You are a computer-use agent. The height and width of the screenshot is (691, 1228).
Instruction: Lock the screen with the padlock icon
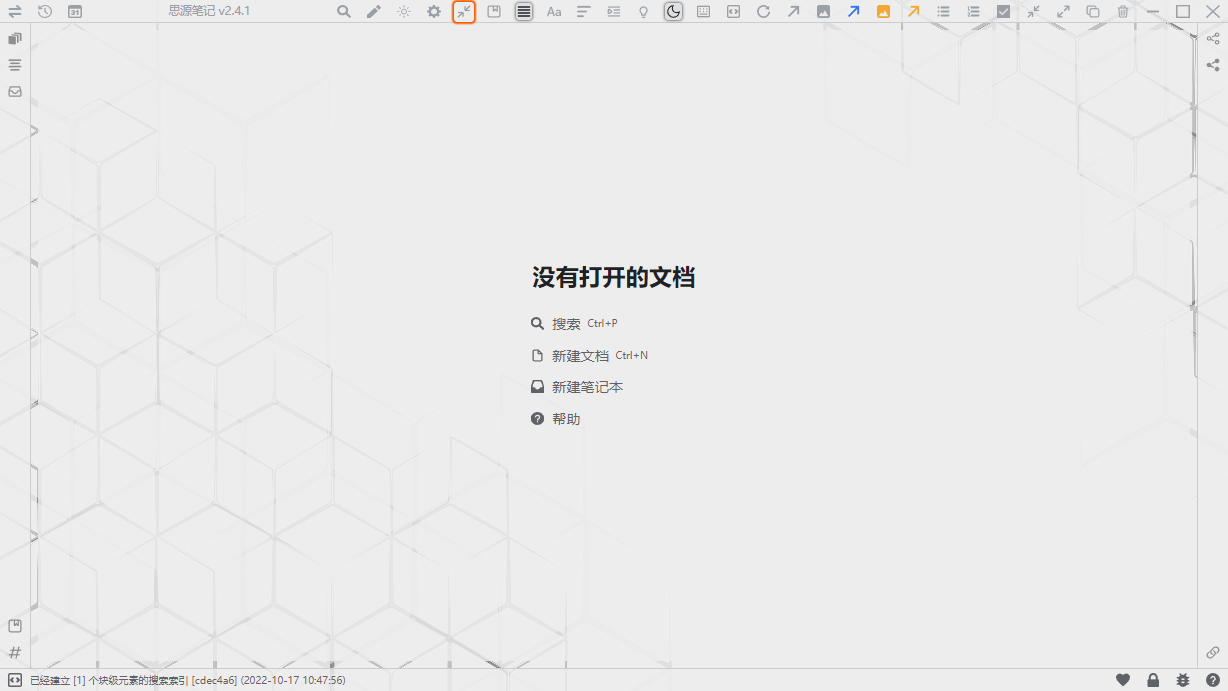click(1153, 680)
